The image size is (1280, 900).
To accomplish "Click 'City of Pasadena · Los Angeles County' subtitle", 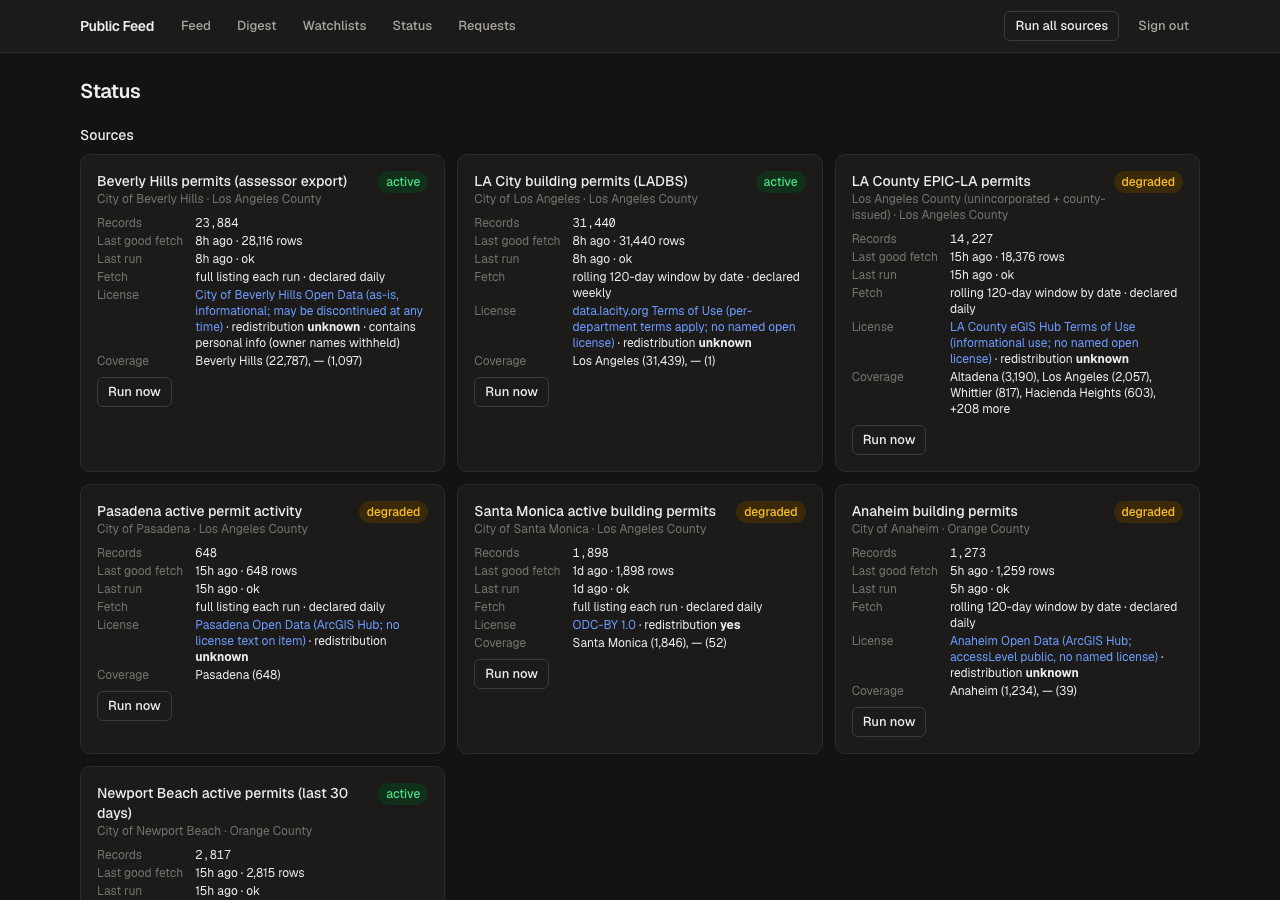I will pyautogui.click(x=202, y=529).
